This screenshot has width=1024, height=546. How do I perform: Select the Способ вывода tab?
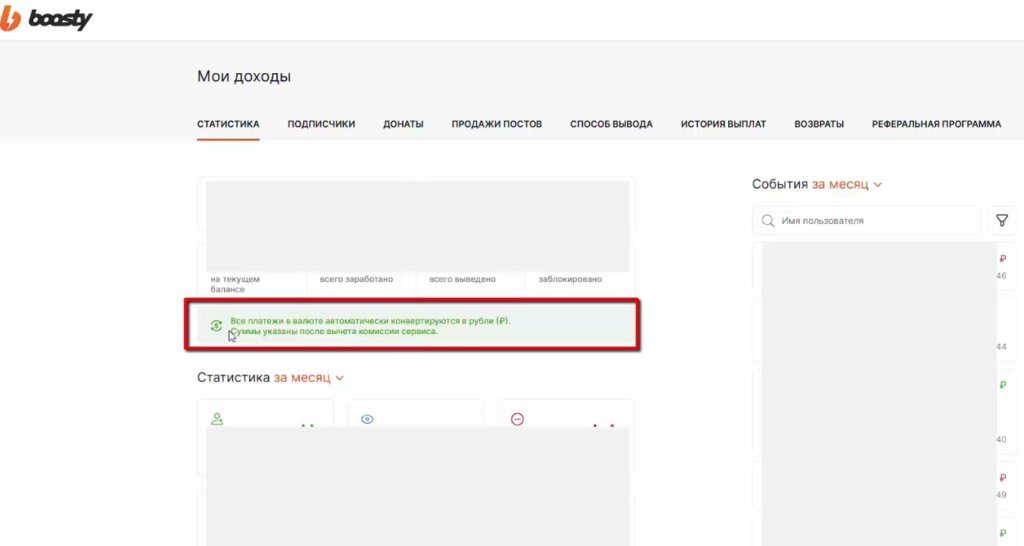coord(611,124)
